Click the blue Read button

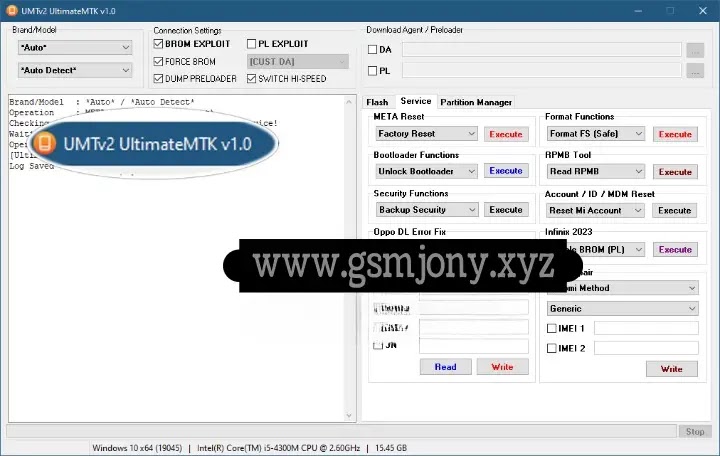click(x=445, y=367)
